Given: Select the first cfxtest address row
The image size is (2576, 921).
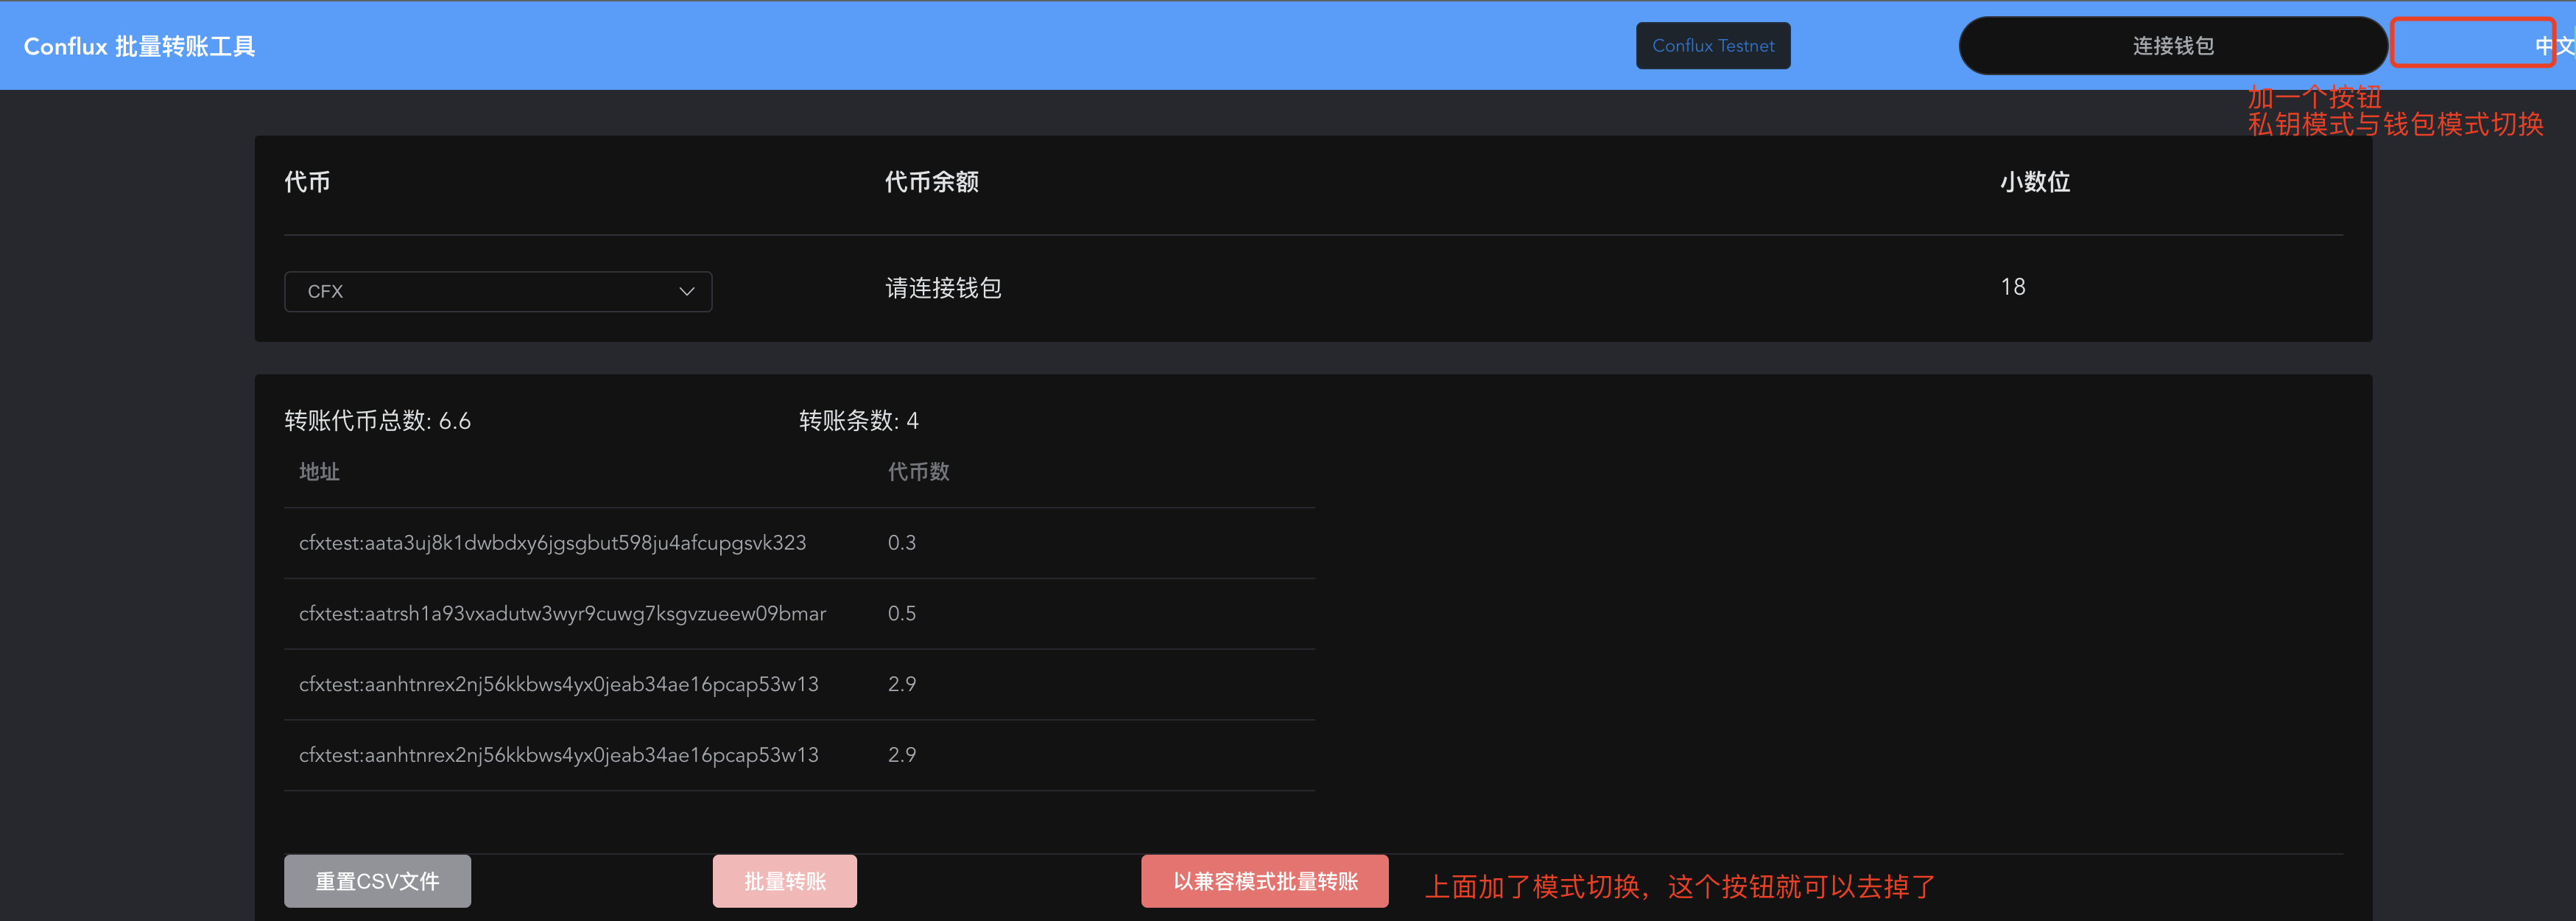Looking at the screenshot, I should [x=551, y=542].
